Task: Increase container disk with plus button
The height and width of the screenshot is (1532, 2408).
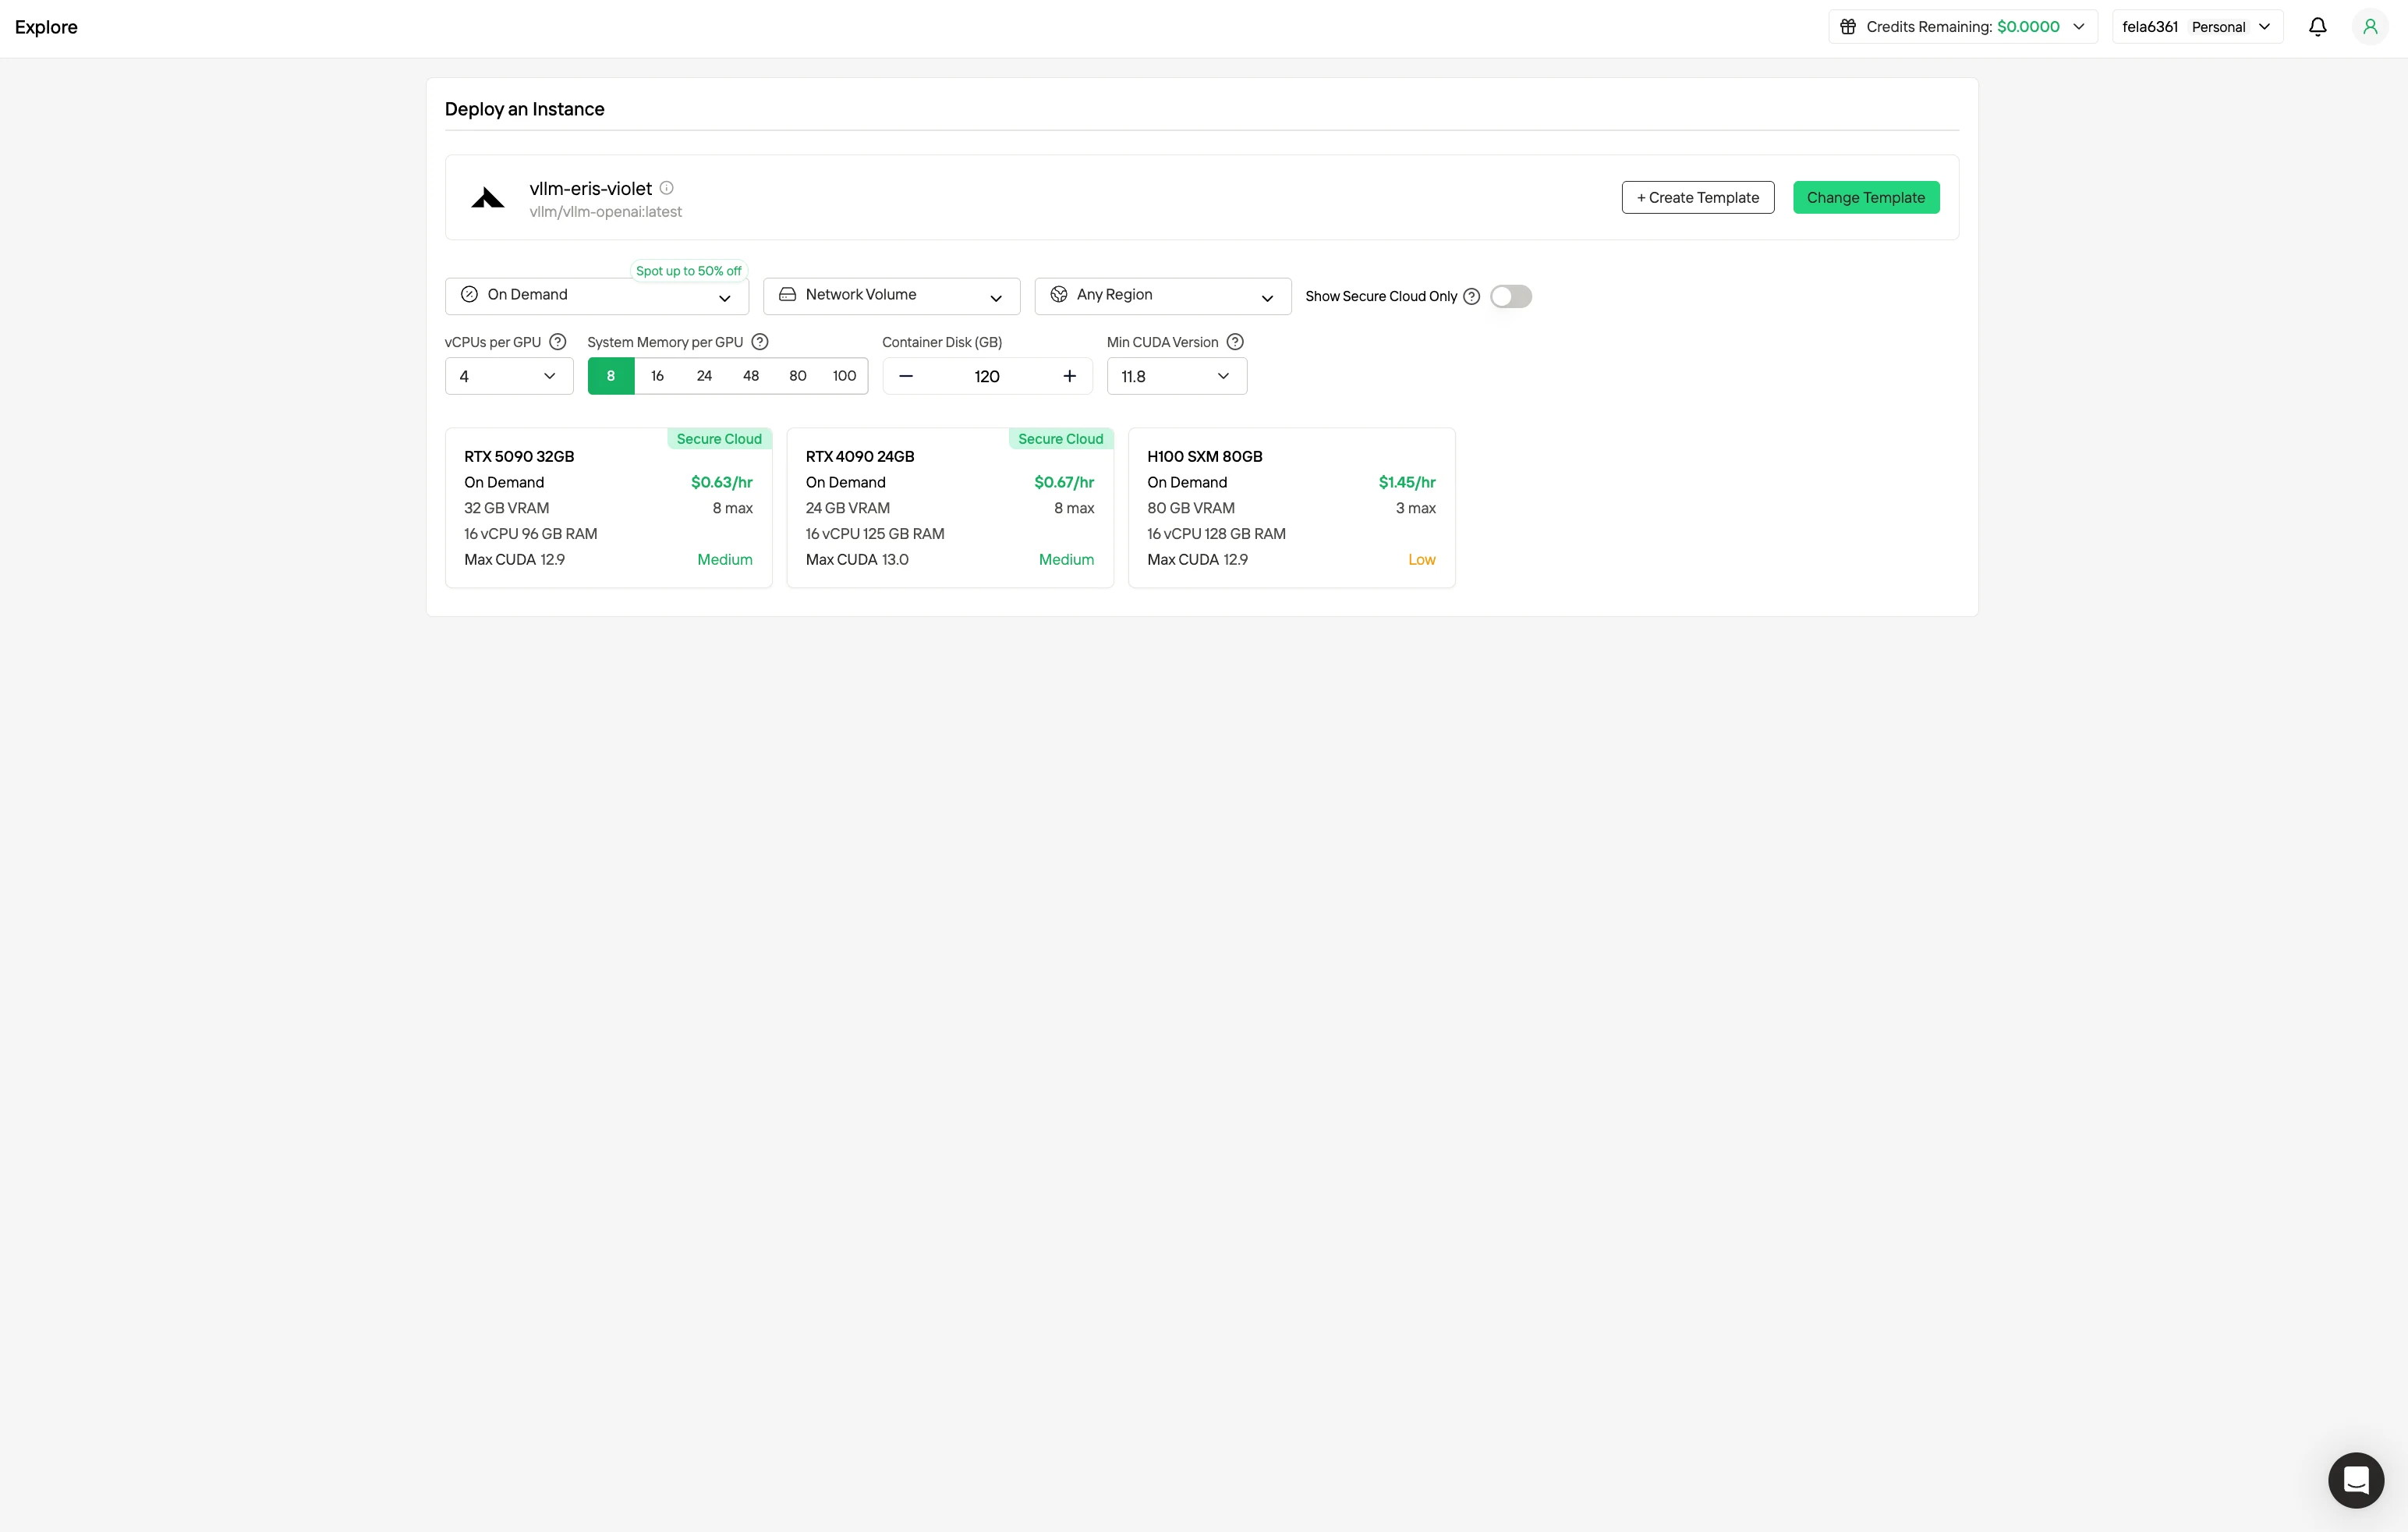Action: click(1069, 376)
